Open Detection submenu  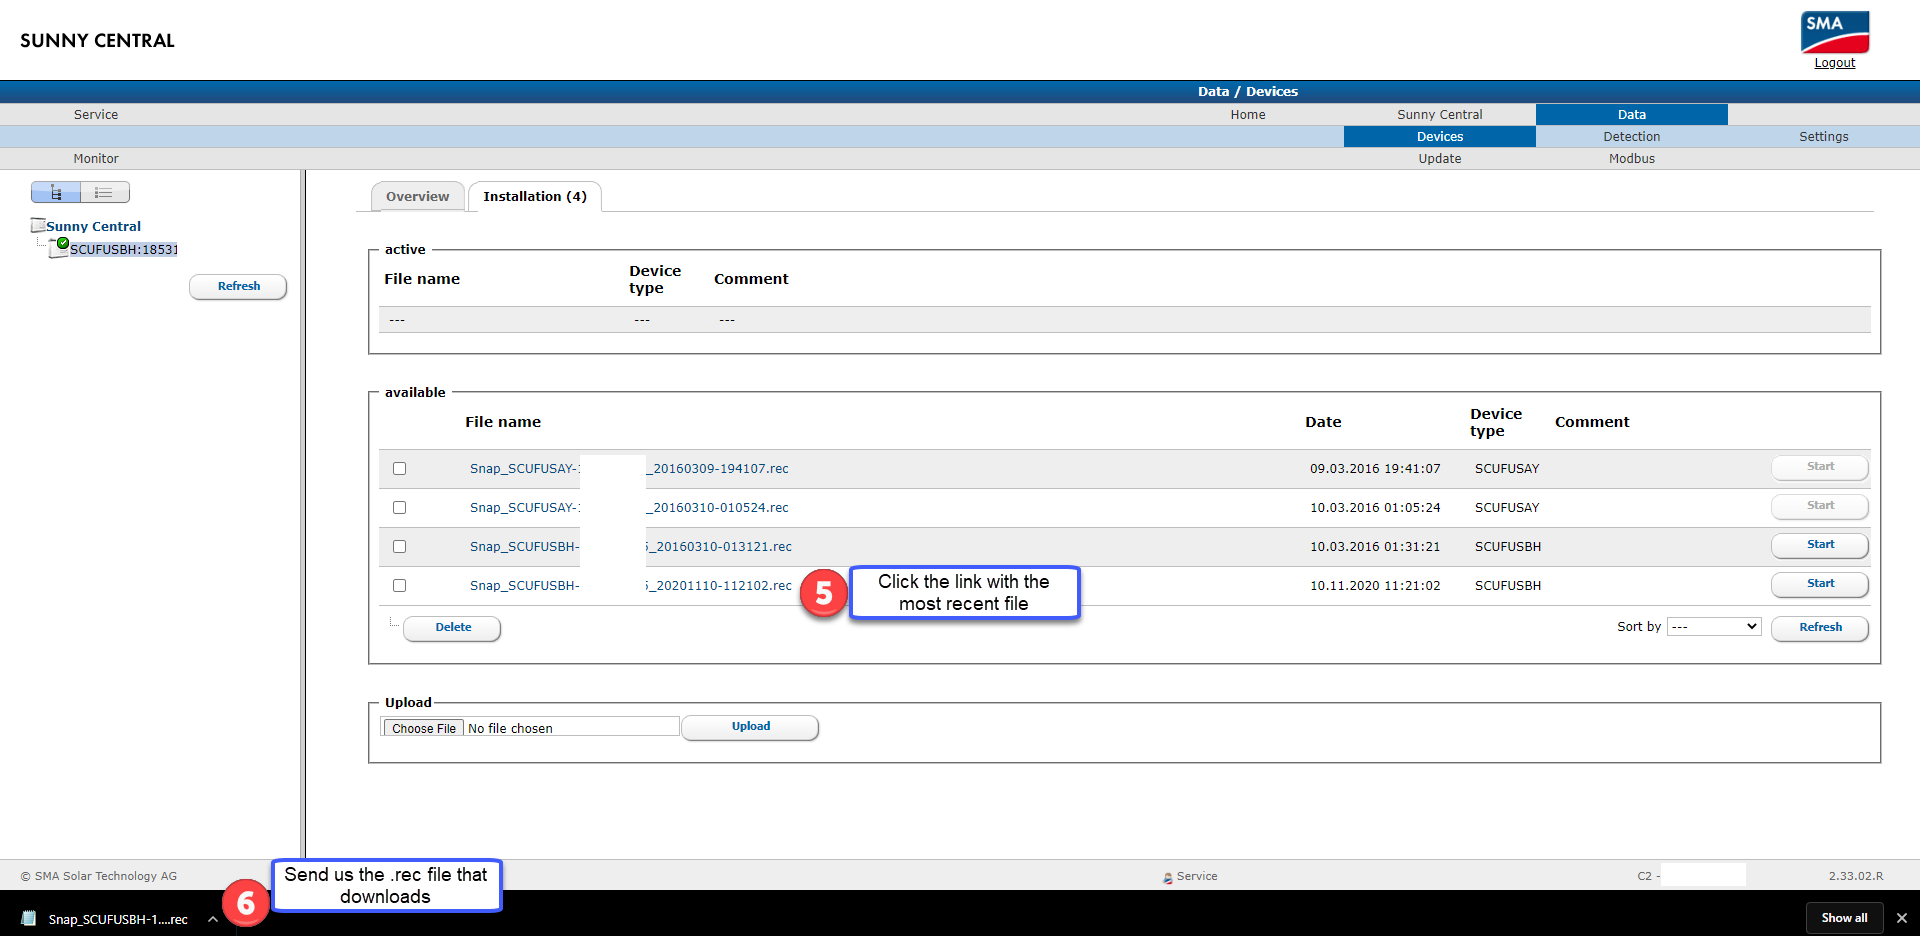click(x=1632, y=136)
